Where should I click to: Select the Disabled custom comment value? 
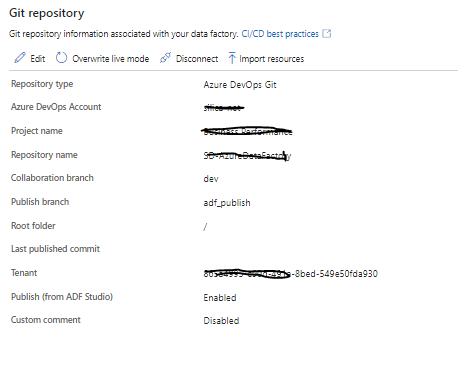[x=221, y=321]
